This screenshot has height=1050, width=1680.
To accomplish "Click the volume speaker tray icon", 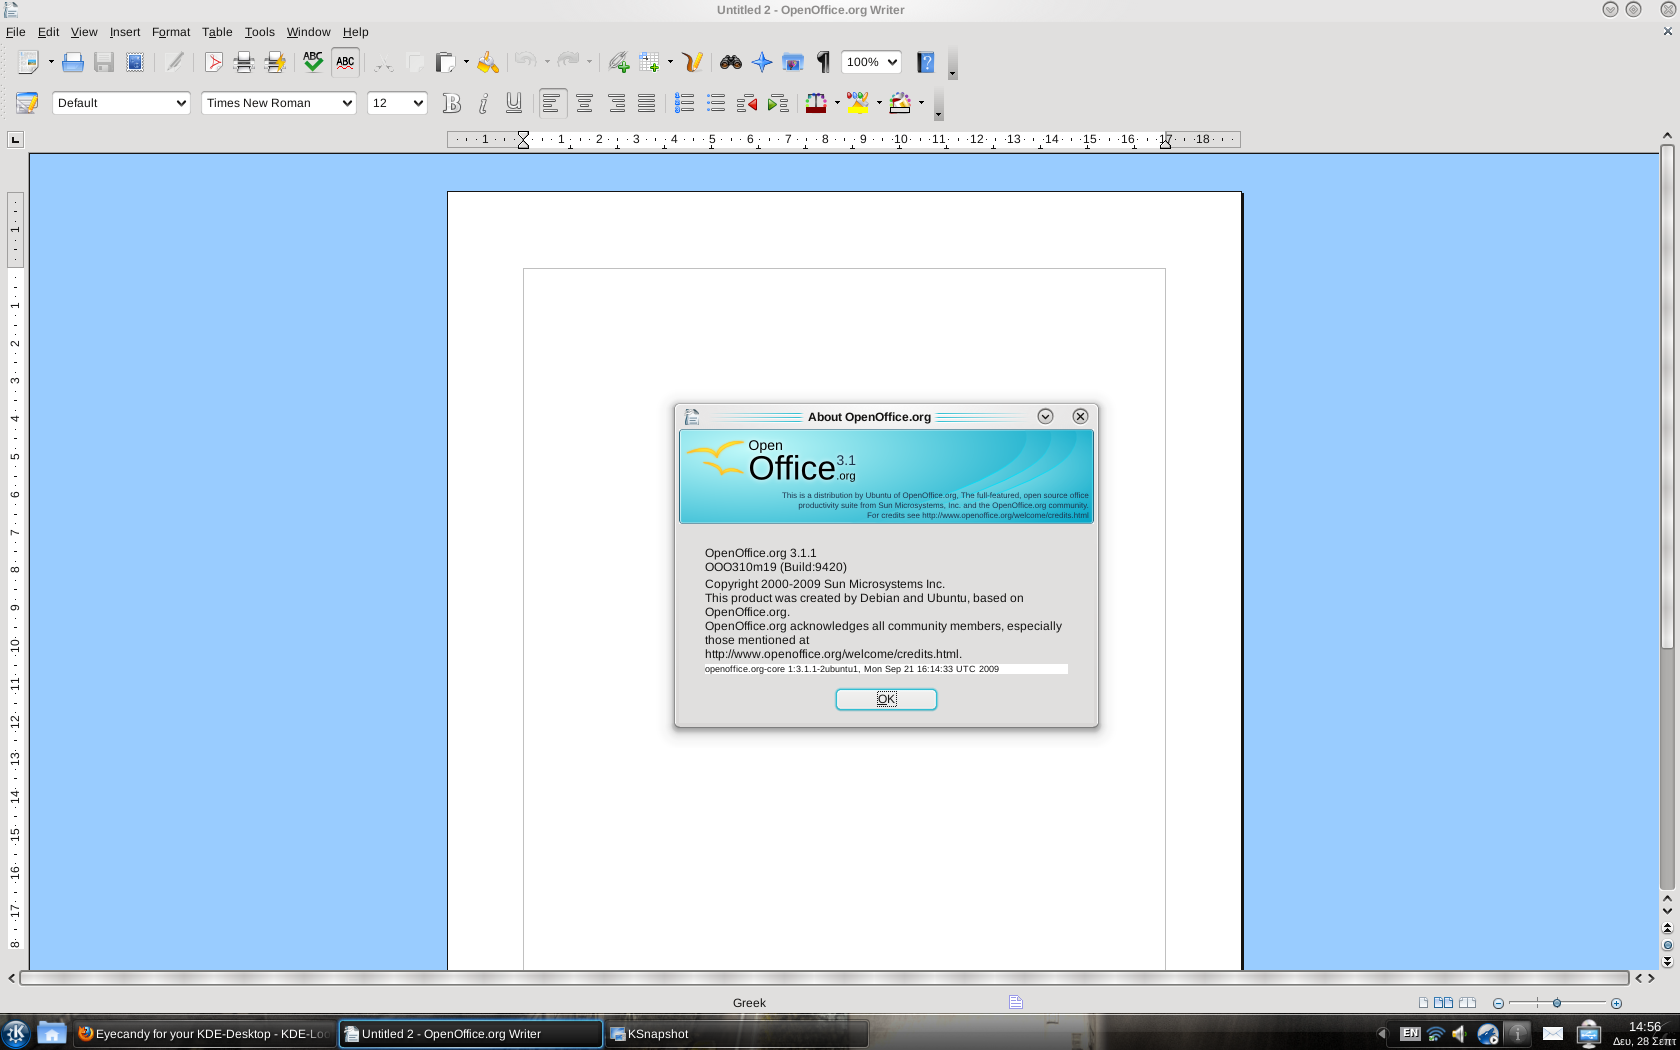I will [x=1459, y=1034].
